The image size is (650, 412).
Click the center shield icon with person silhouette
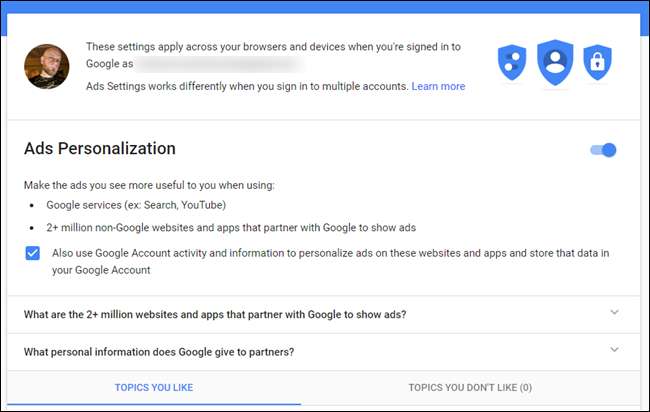click(555, 62)
